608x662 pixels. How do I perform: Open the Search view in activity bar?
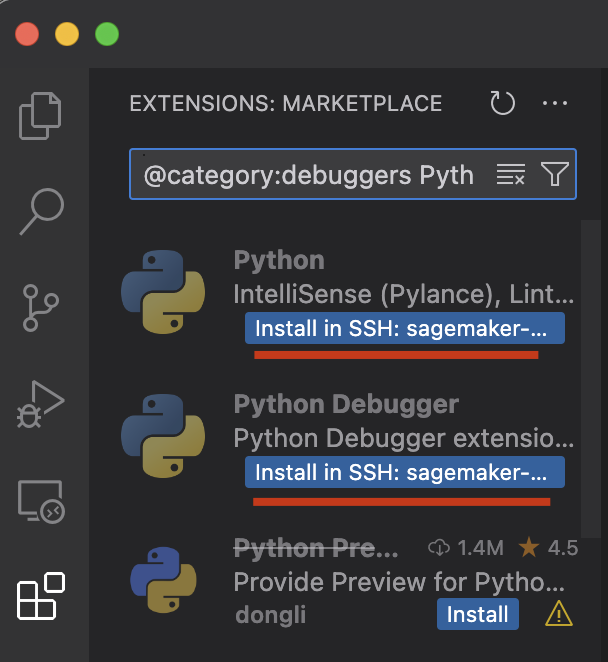pyautogui.click(x=42, y=211)
